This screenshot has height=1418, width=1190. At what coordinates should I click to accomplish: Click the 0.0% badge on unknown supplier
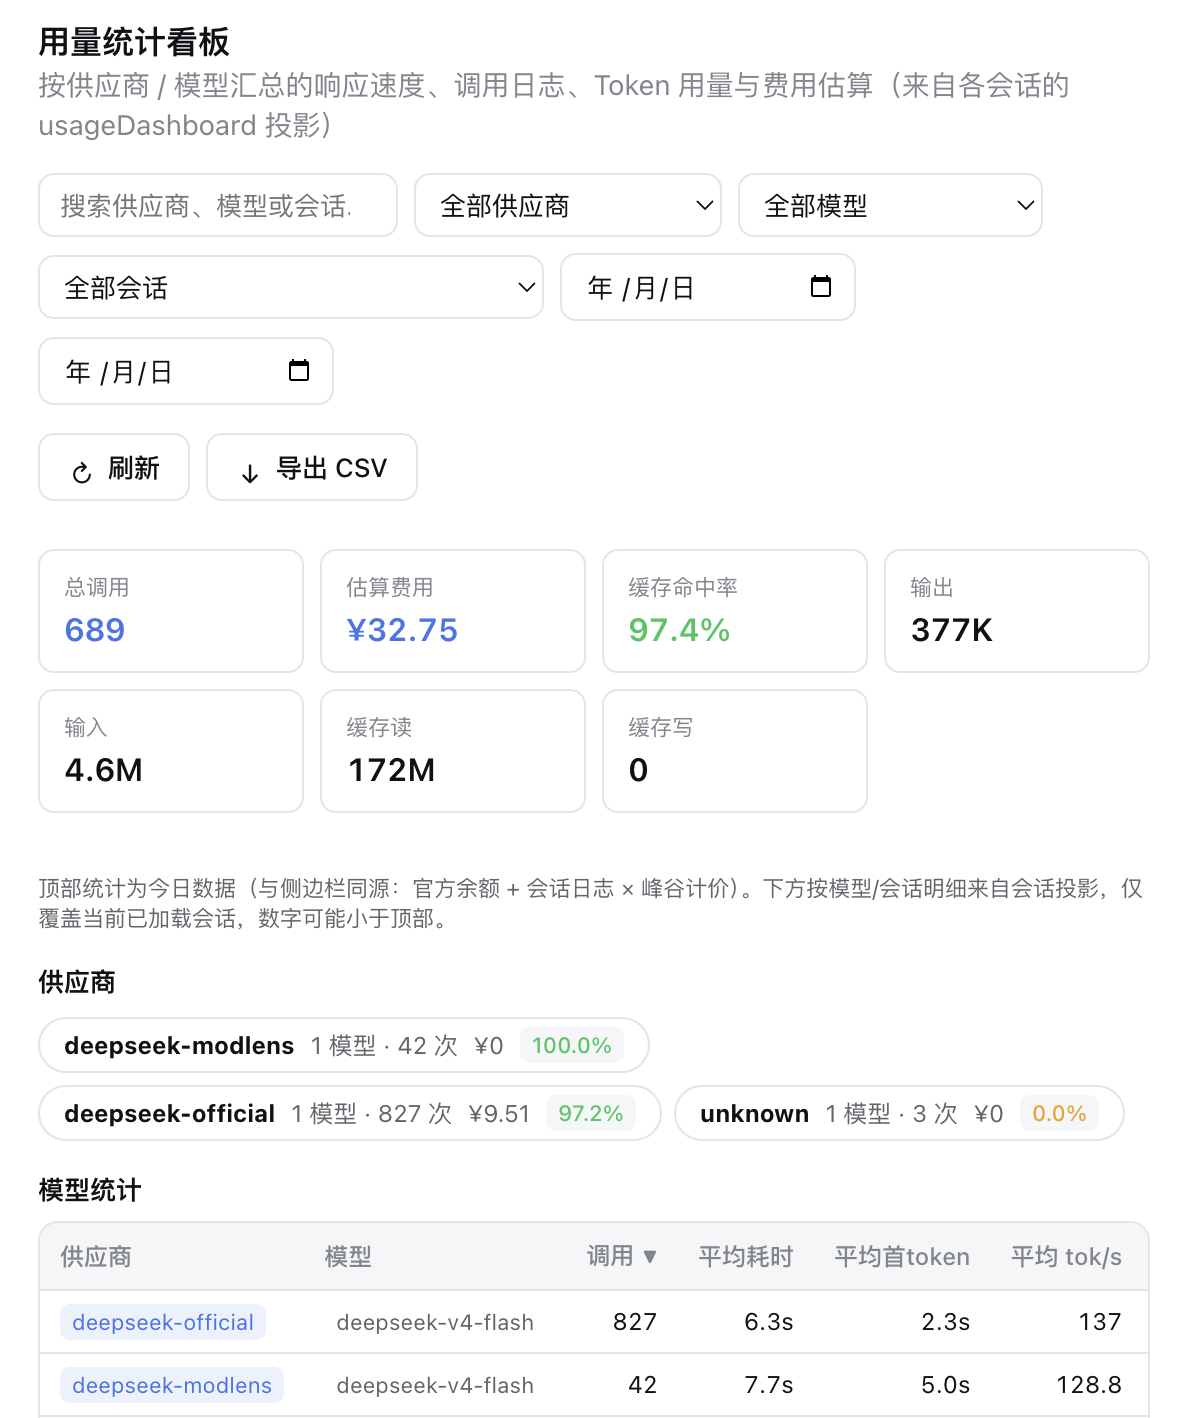coord(1059,1113)
